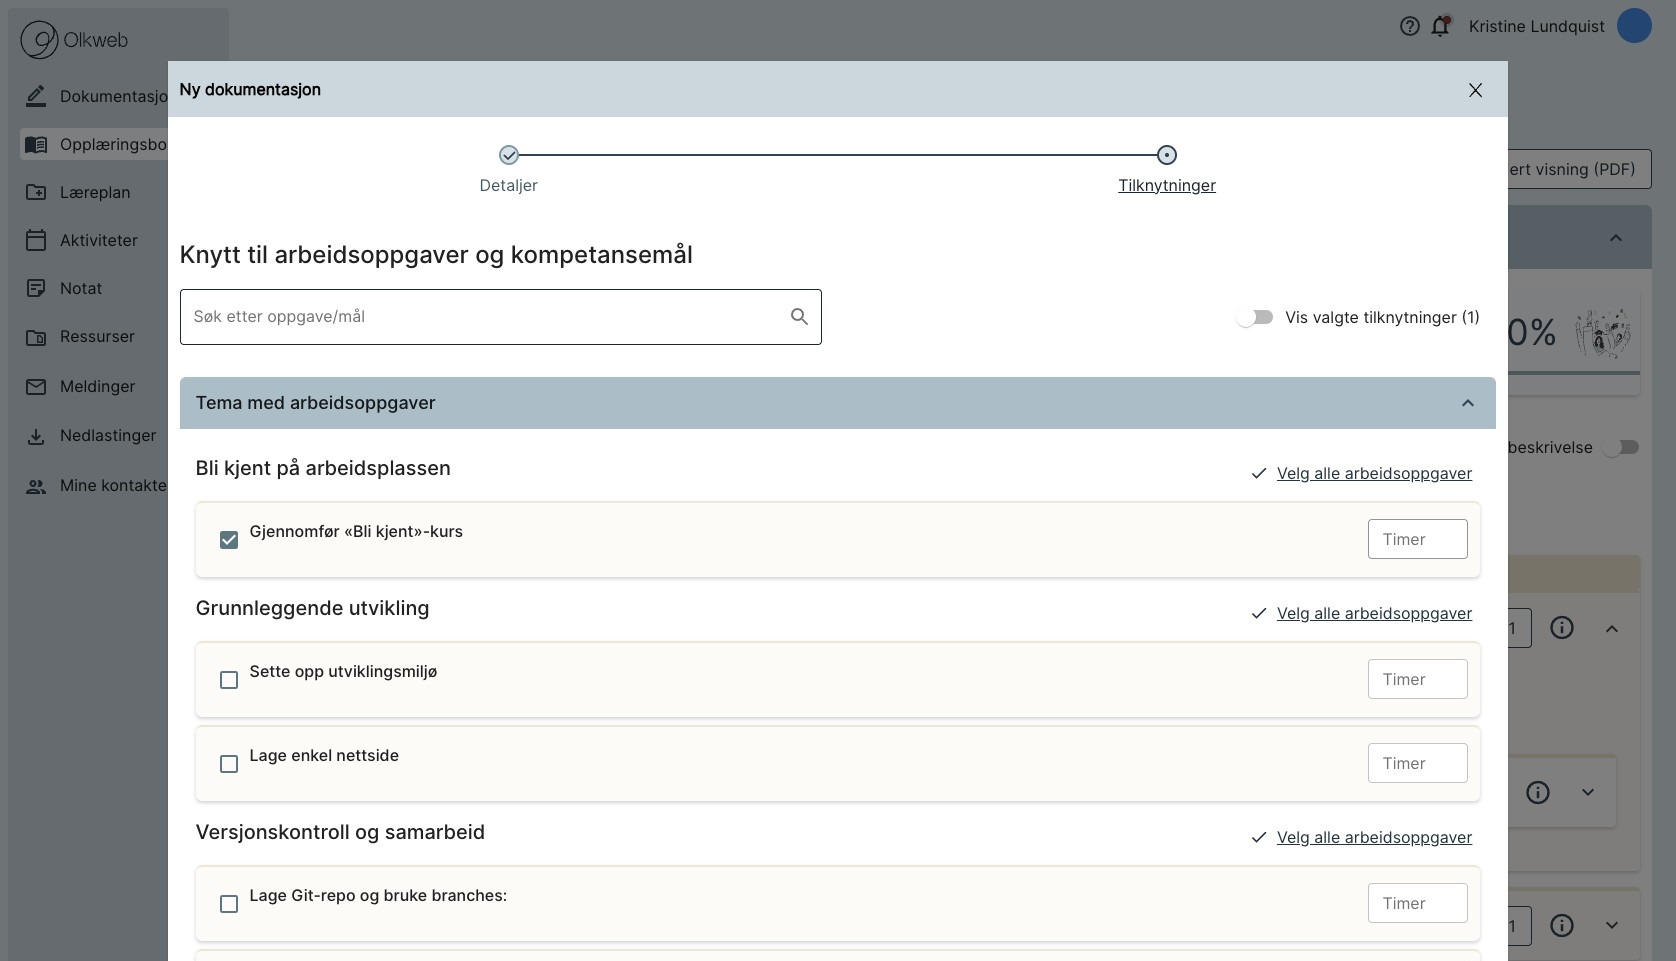Click the Notat note icon
Viewport: 1676px width, 961px height.
tap(36, 288)
